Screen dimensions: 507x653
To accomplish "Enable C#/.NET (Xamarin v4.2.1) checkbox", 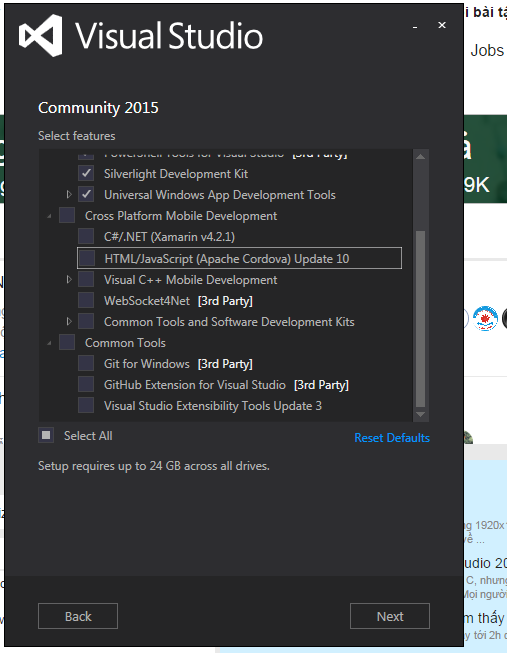I will pos(86,236).
